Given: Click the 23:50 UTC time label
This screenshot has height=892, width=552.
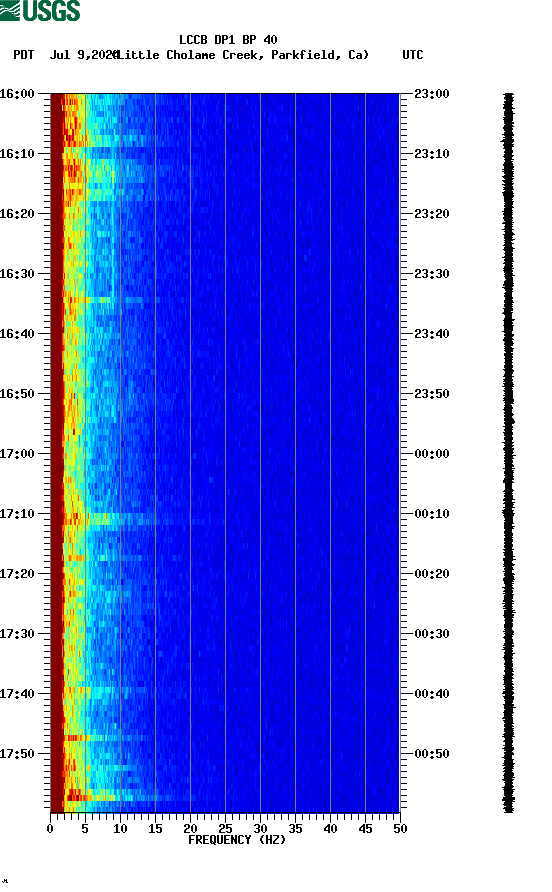Looking at the screenshot, I should point(432,394).
